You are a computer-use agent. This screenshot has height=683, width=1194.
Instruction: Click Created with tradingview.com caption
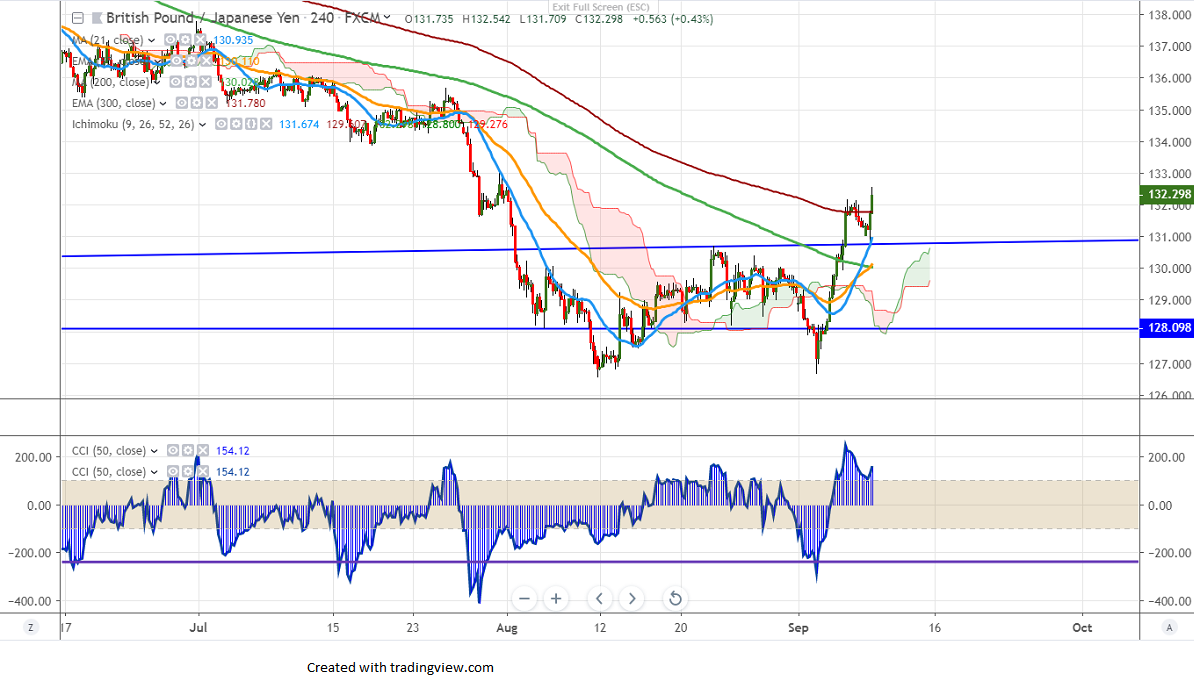tap(401, 668)
